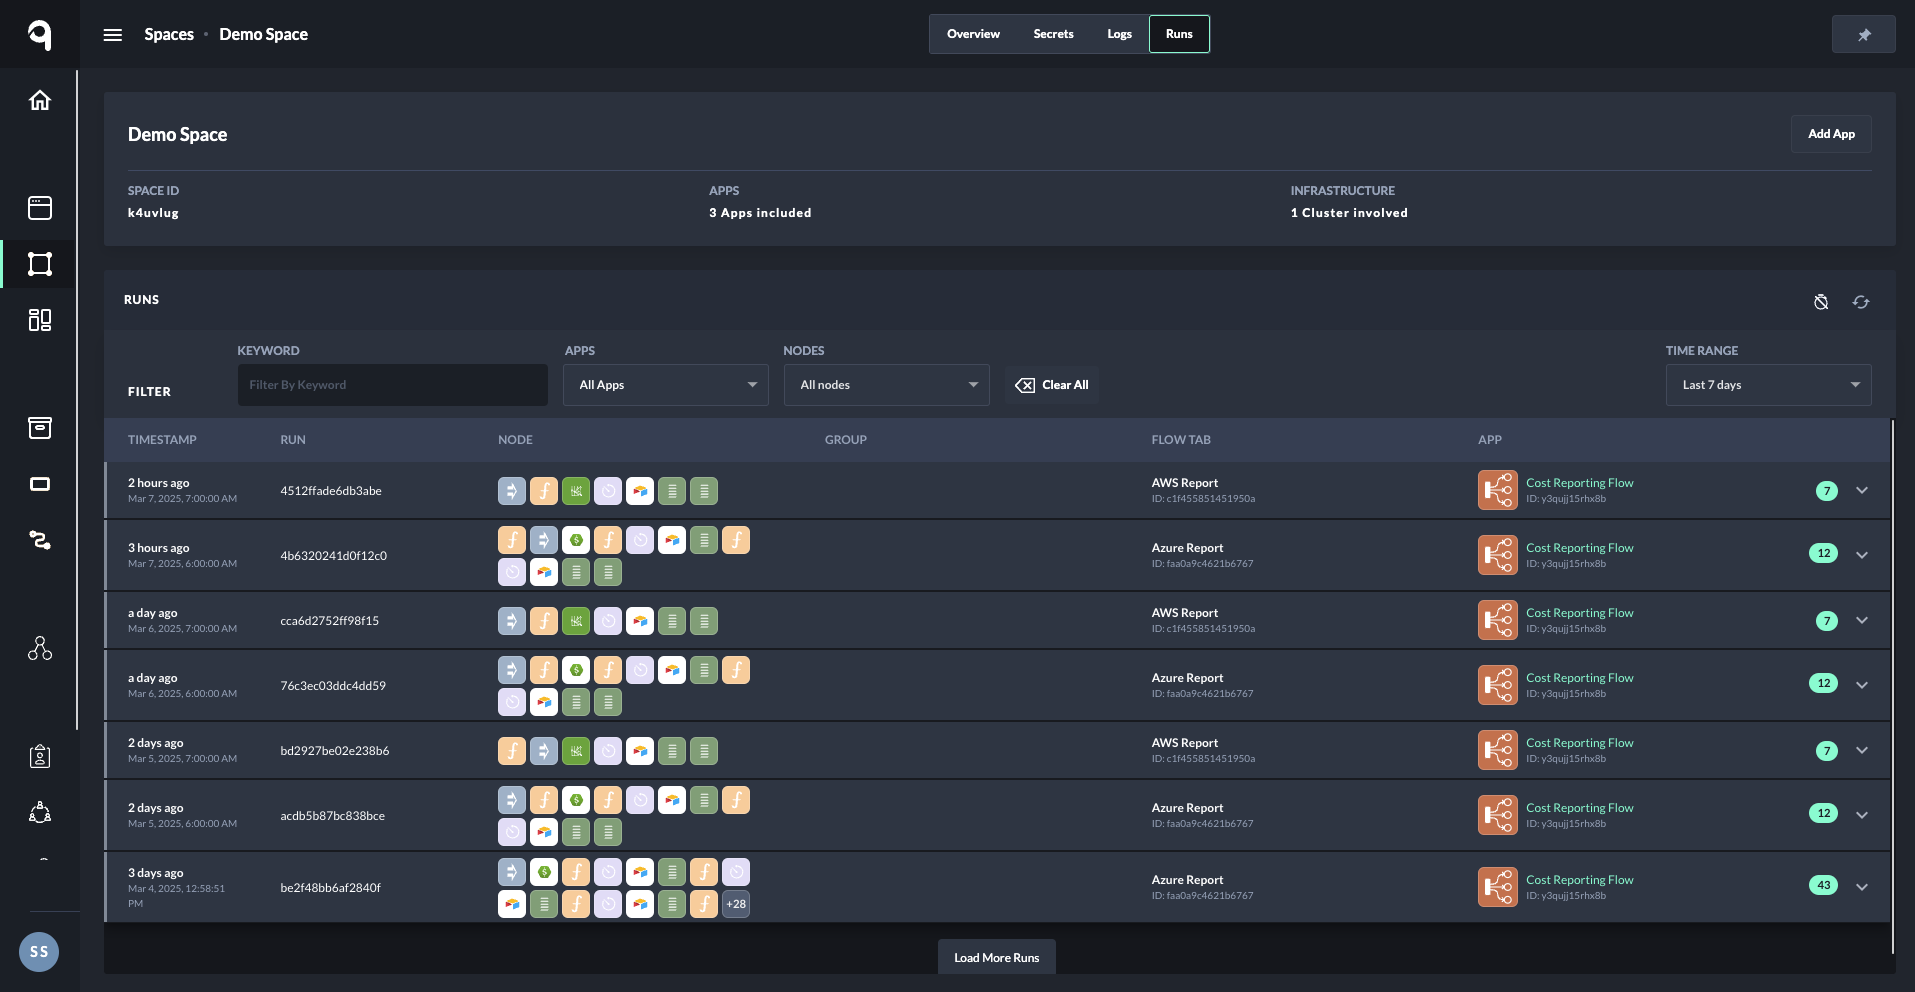
Task: Open the hamburger navigation menu
Action: 113,35
